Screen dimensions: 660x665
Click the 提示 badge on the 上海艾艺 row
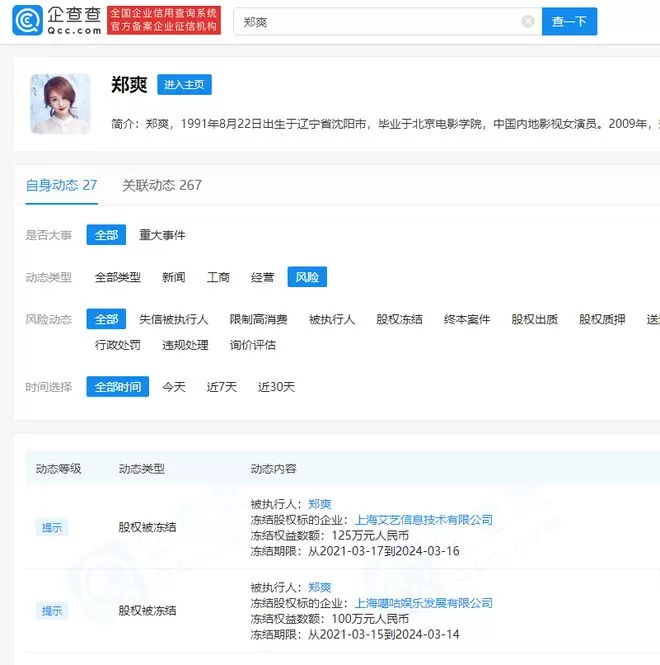pos(52,528)
